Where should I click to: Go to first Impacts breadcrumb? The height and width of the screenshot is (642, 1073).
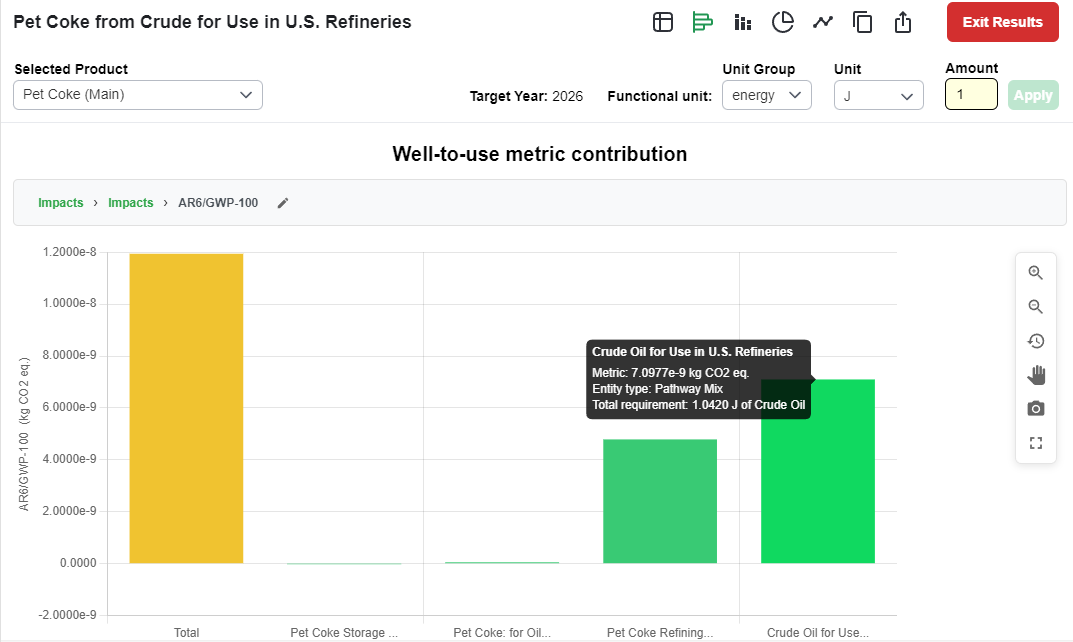coord(60,203)
